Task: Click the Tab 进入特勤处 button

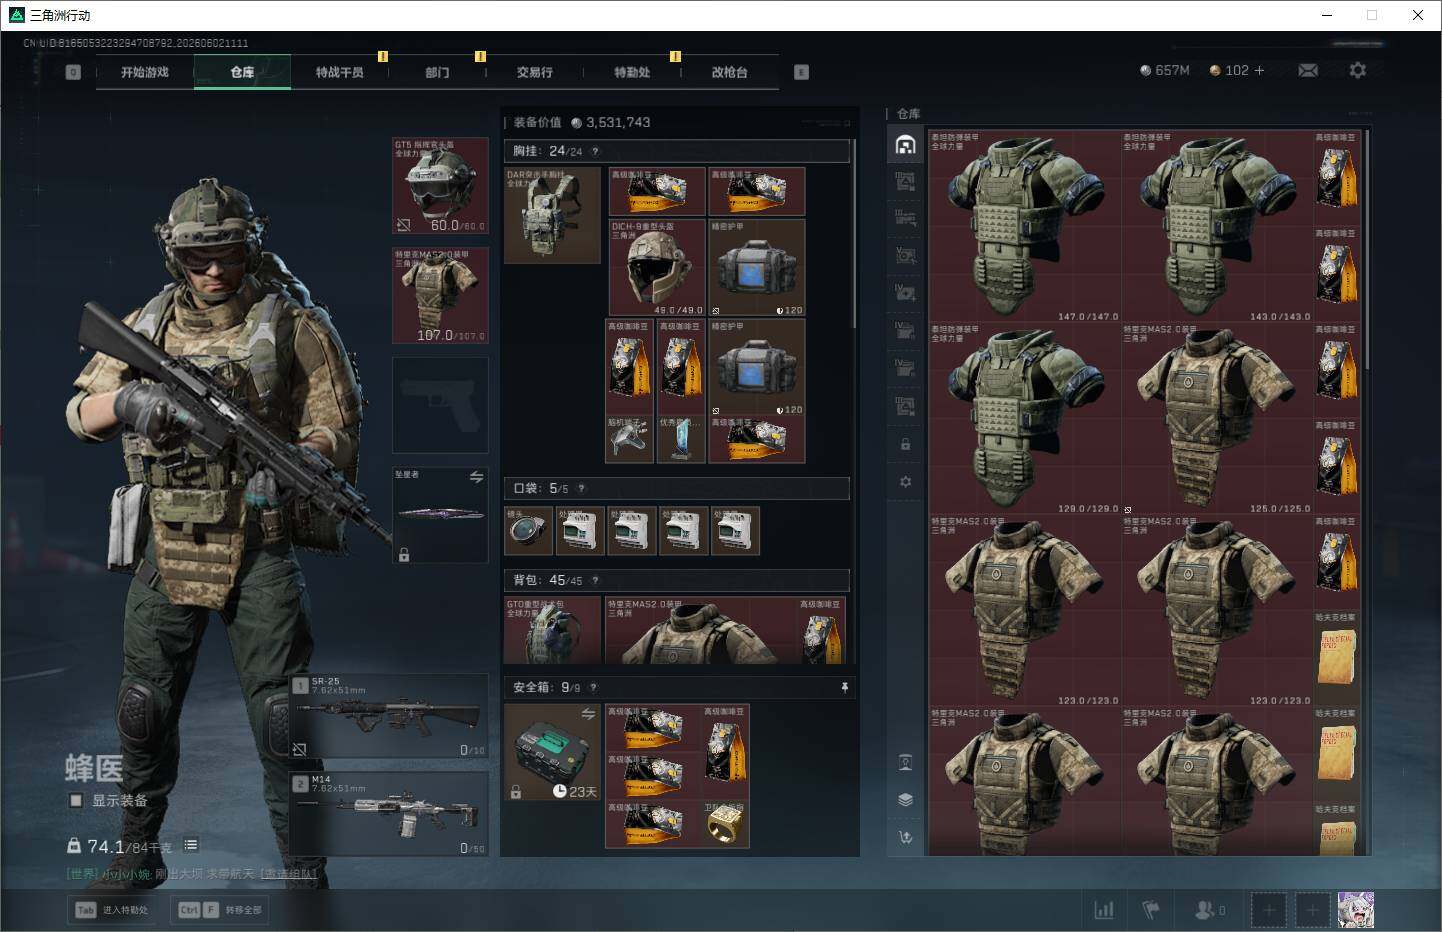Action: point(112,910)
